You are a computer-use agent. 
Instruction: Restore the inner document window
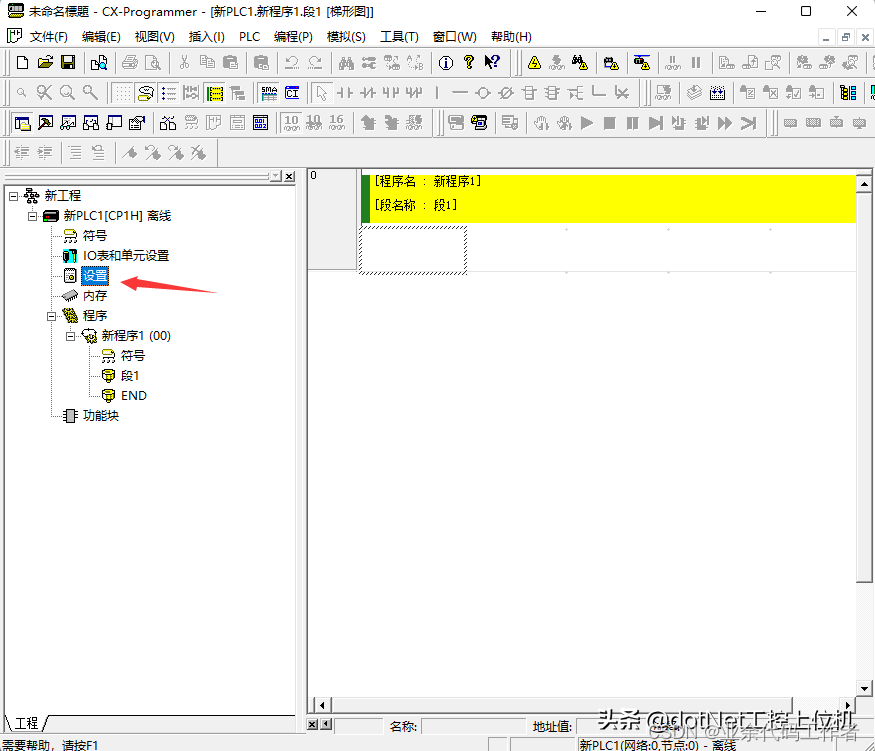(x=845, y=37)
